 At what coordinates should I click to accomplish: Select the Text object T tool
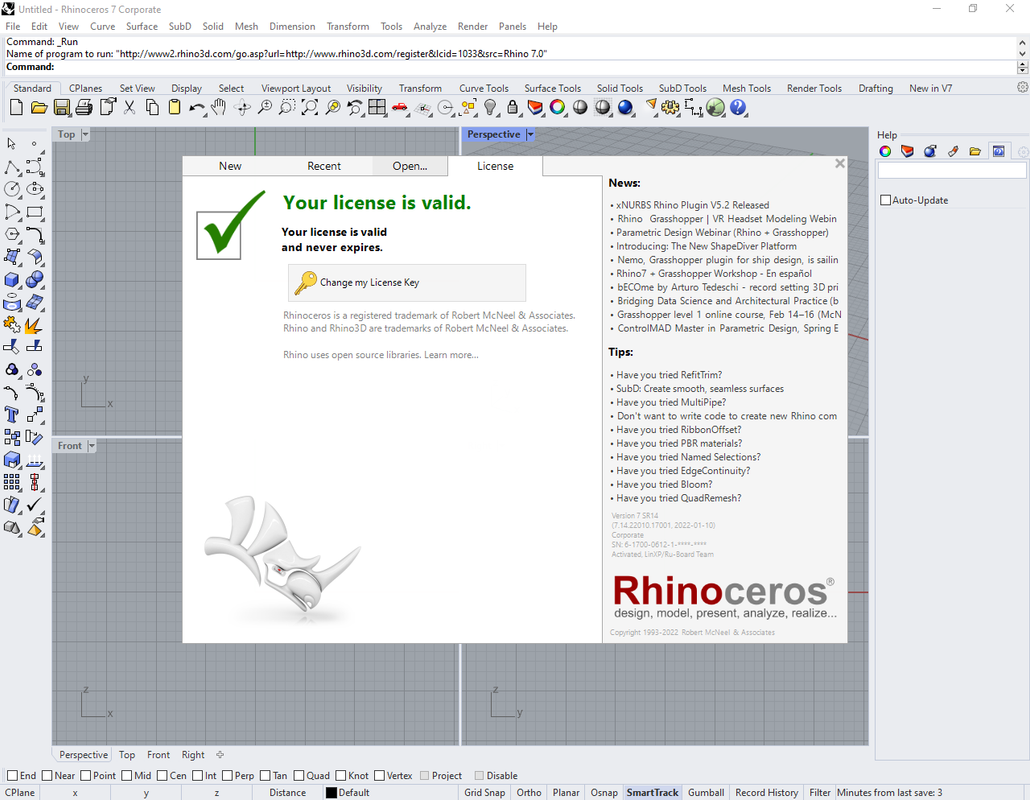12,414
